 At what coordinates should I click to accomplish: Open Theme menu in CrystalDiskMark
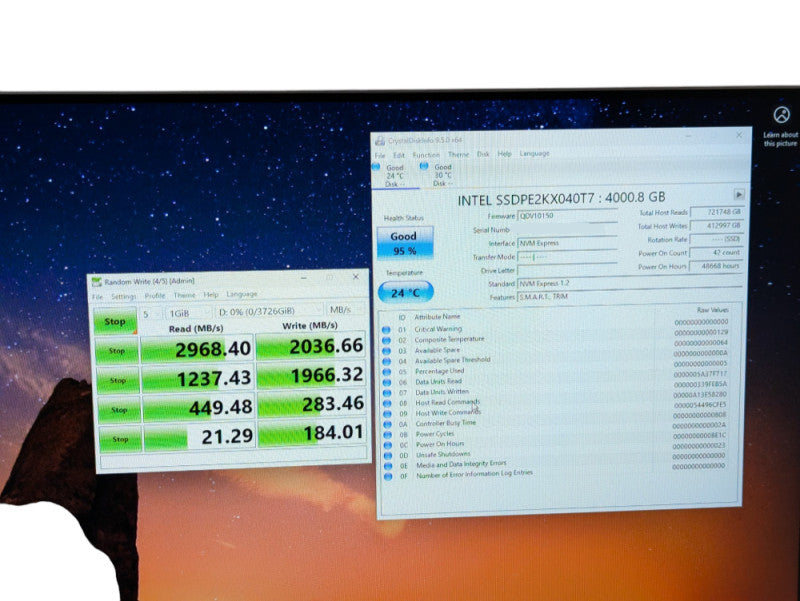click(184, 295)
